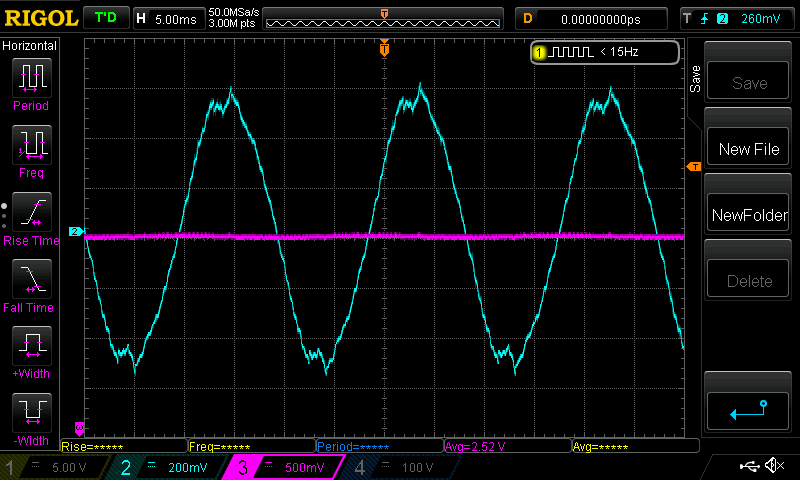Pick the -Width measurement icon
This screenshot has height=480, width=800.
pyautogui.click(x=31, y=415)
